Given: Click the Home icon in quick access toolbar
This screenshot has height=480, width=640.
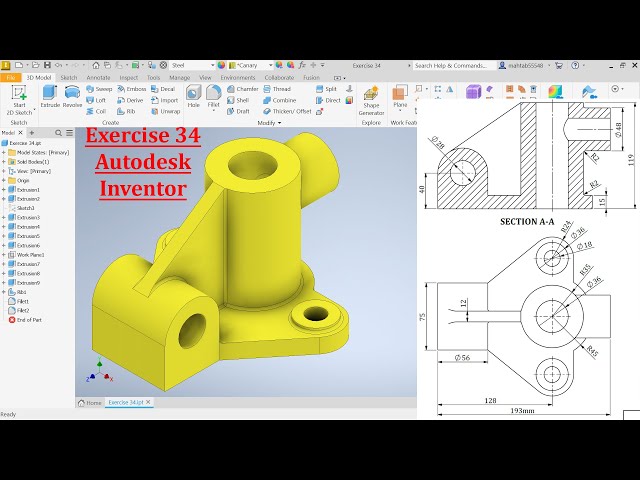Looking at the screenshot, I should (x=96, y=65).
